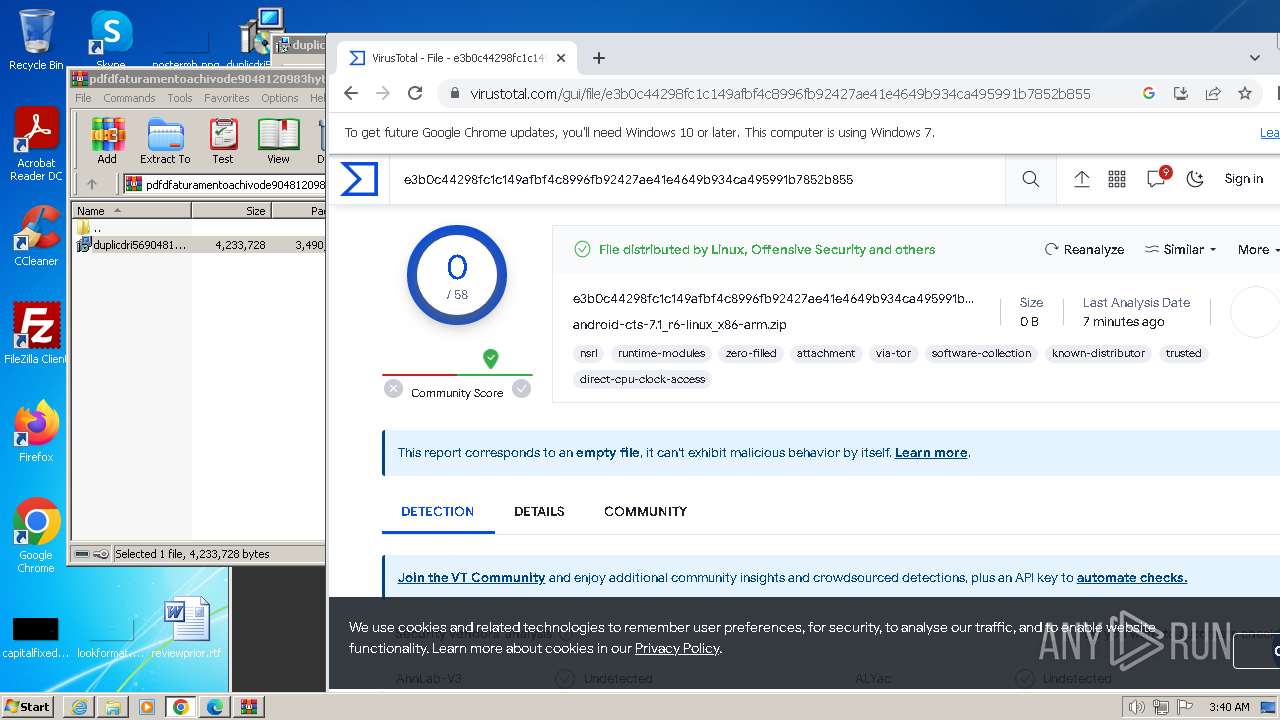The width and height of the screenshot is (1280, 720).
Task: Open VirusTotal notifications with badge 9
Action: (x=1157, y=178)
